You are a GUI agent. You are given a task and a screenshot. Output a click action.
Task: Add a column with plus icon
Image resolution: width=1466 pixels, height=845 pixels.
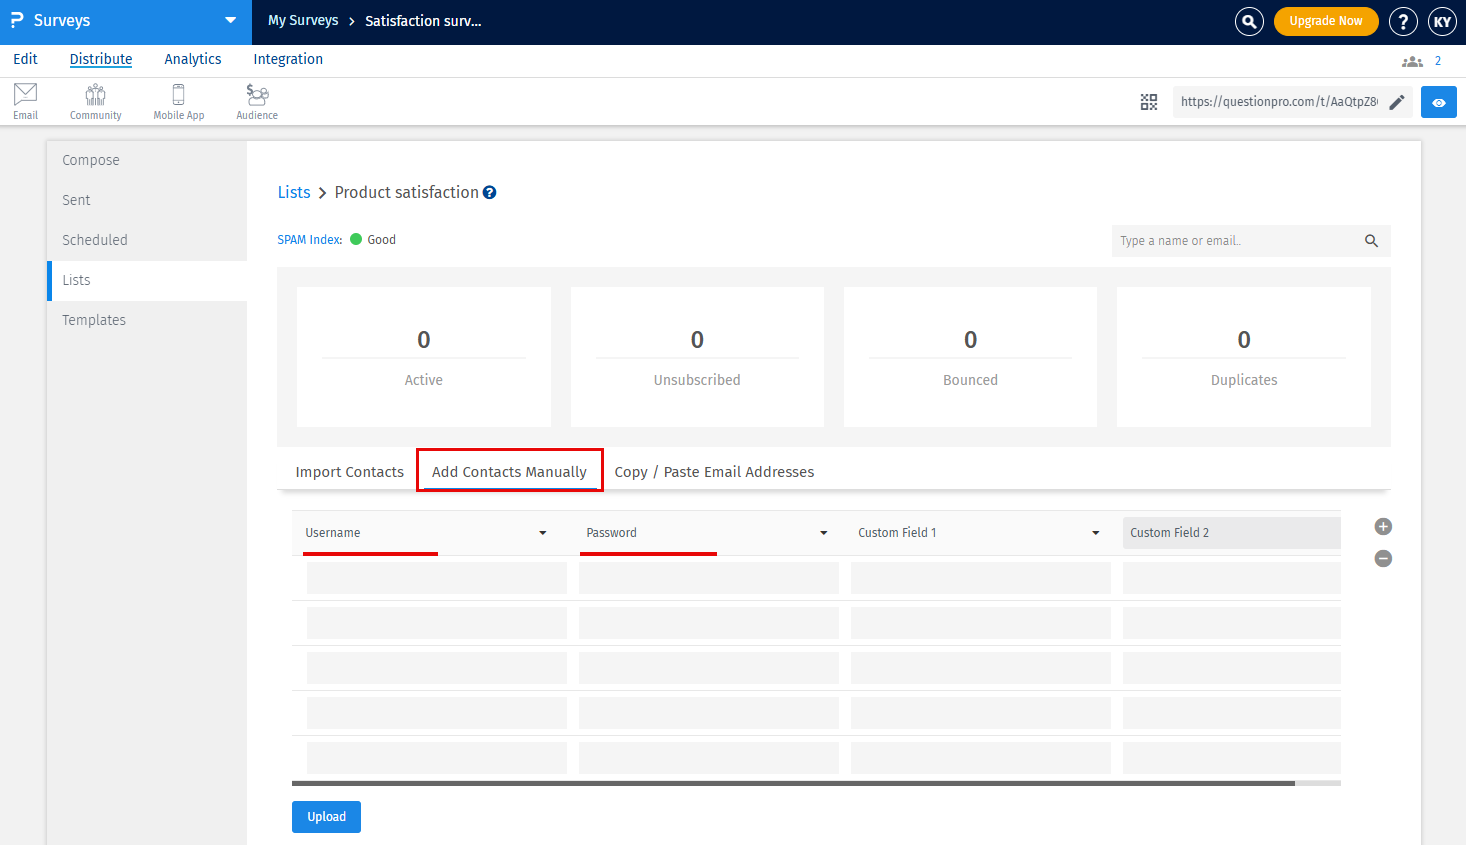1383,527
